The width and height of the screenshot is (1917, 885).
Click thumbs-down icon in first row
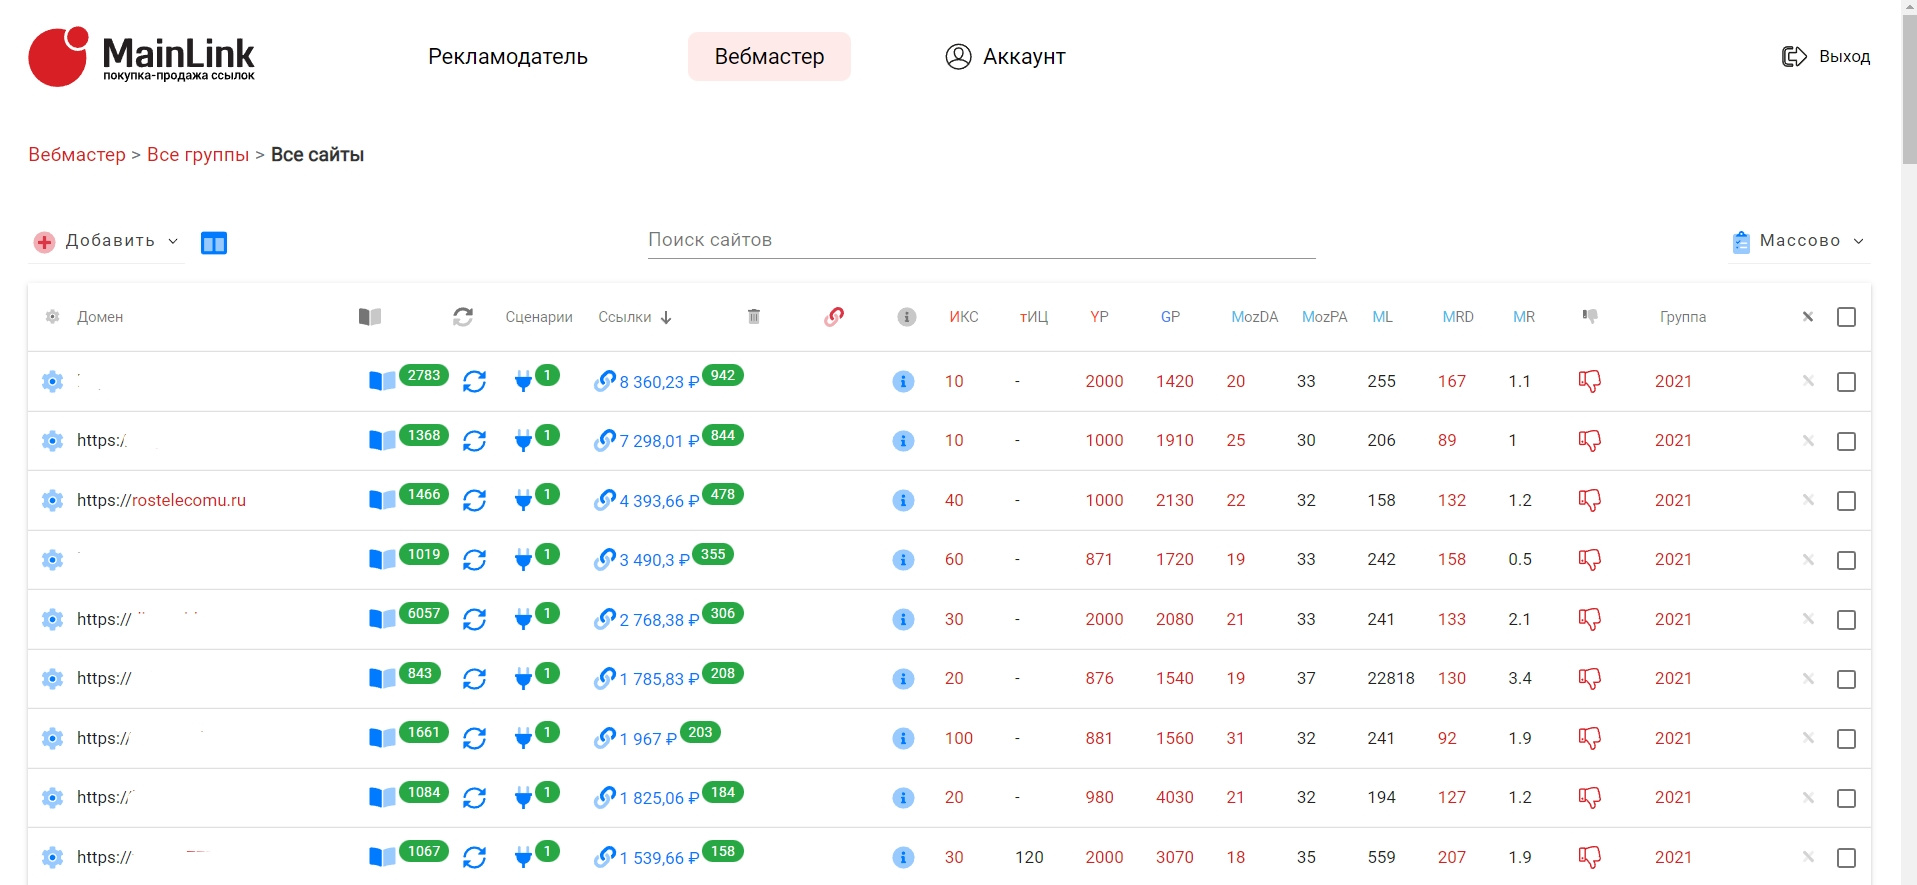(1589, 381)
